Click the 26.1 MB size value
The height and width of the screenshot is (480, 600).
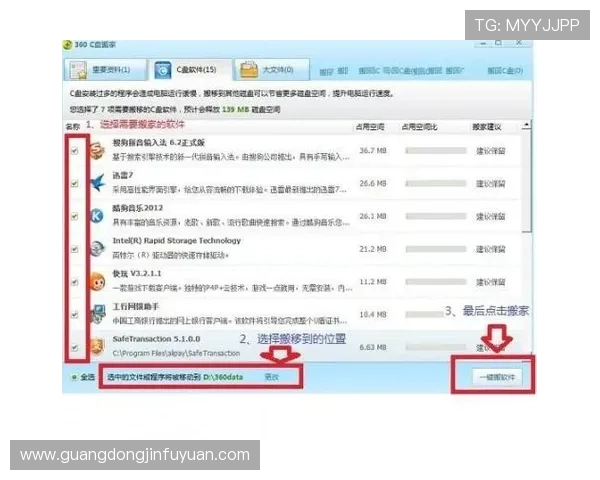click(x=373, y=216)
